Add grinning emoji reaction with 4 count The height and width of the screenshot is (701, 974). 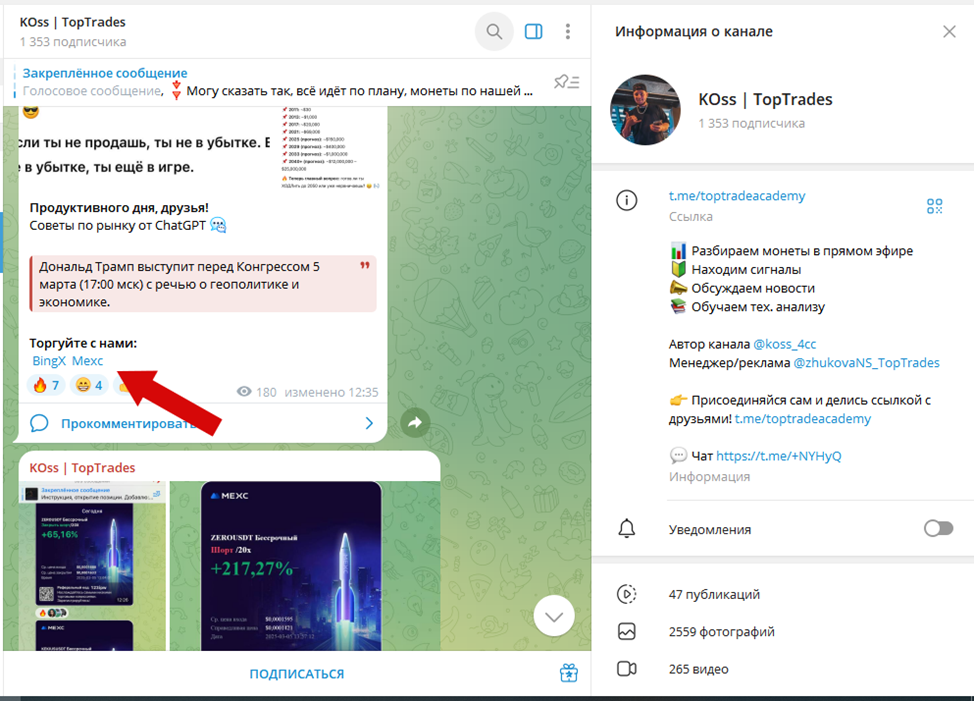(x=89, y=386)
